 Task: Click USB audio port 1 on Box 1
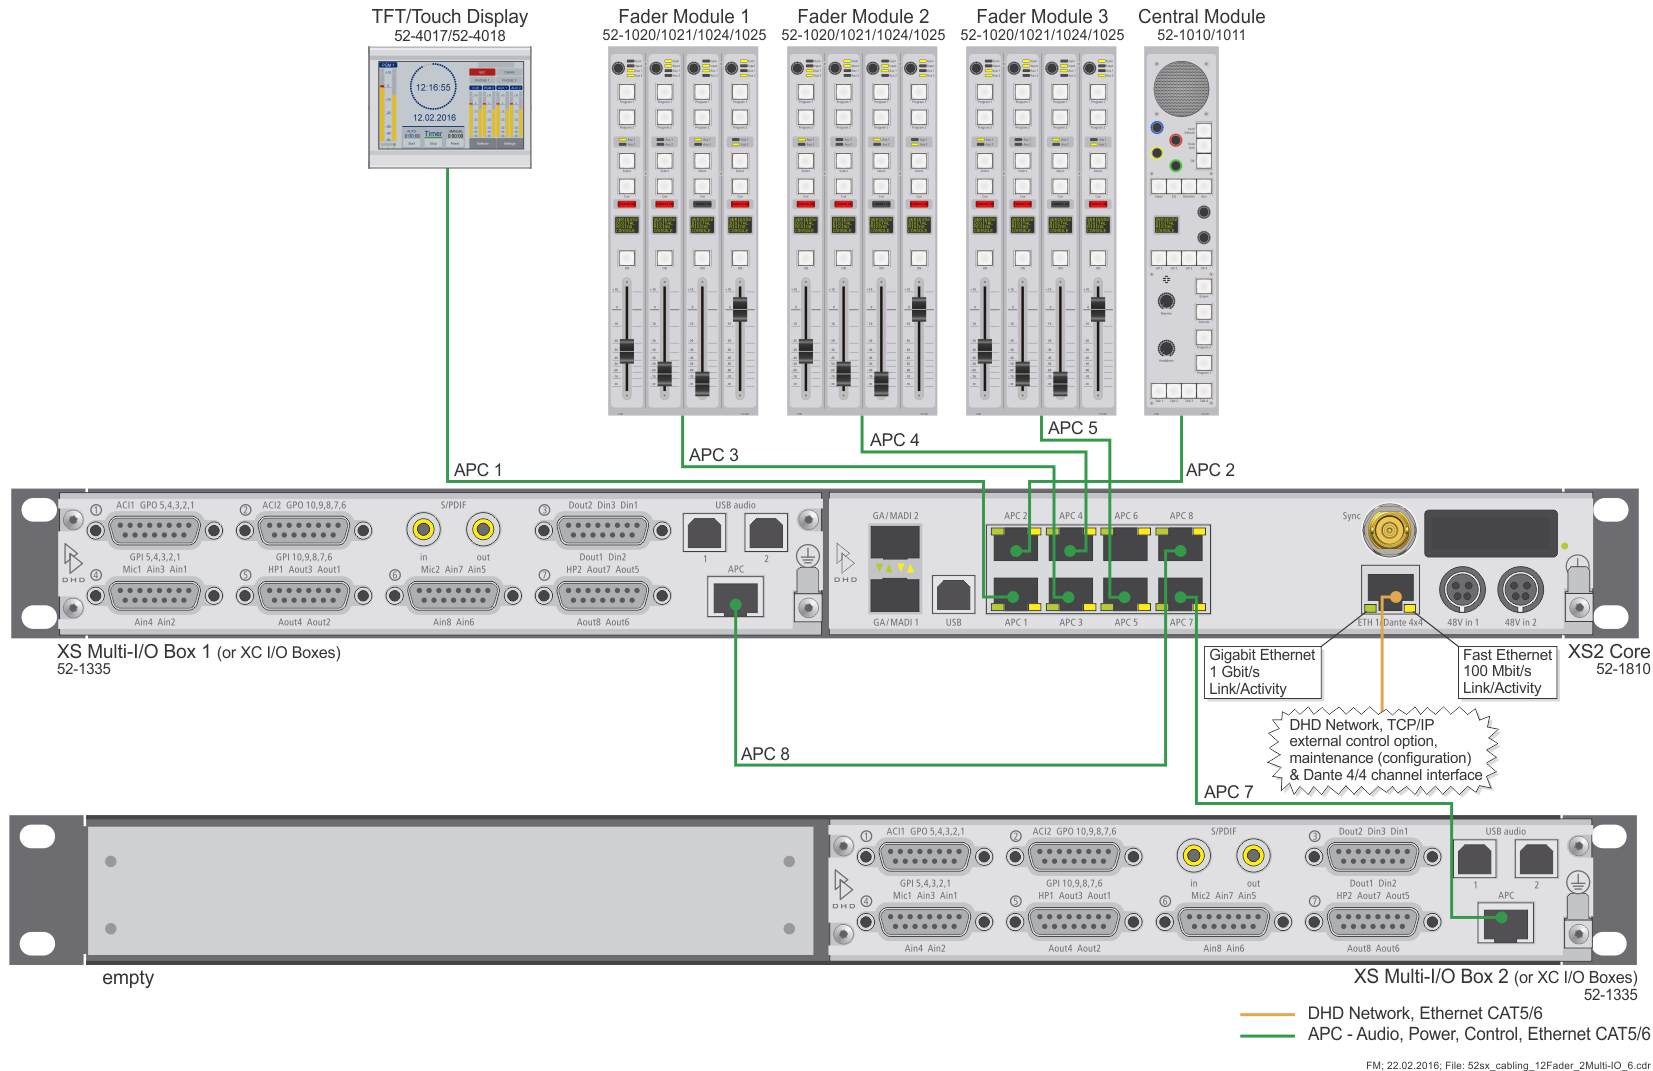tap(705, 532)
